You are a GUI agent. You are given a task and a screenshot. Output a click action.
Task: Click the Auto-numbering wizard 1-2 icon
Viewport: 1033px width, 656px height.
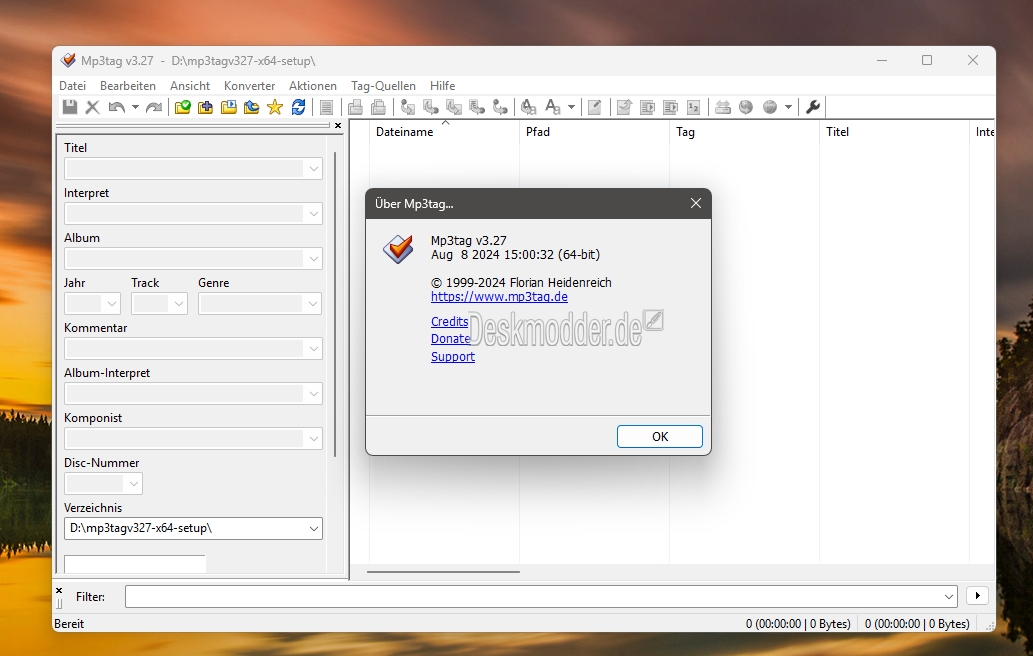click(693, 107)
